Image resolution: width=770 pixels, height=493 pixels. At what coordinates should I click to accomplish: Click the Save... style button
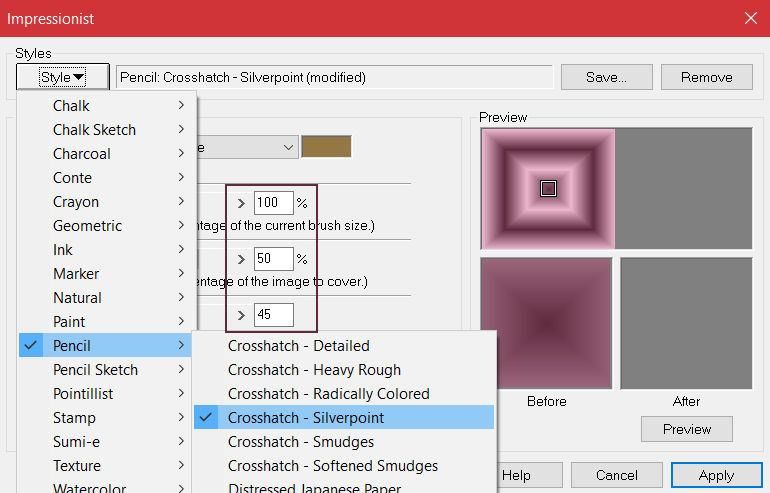(606, 77)
